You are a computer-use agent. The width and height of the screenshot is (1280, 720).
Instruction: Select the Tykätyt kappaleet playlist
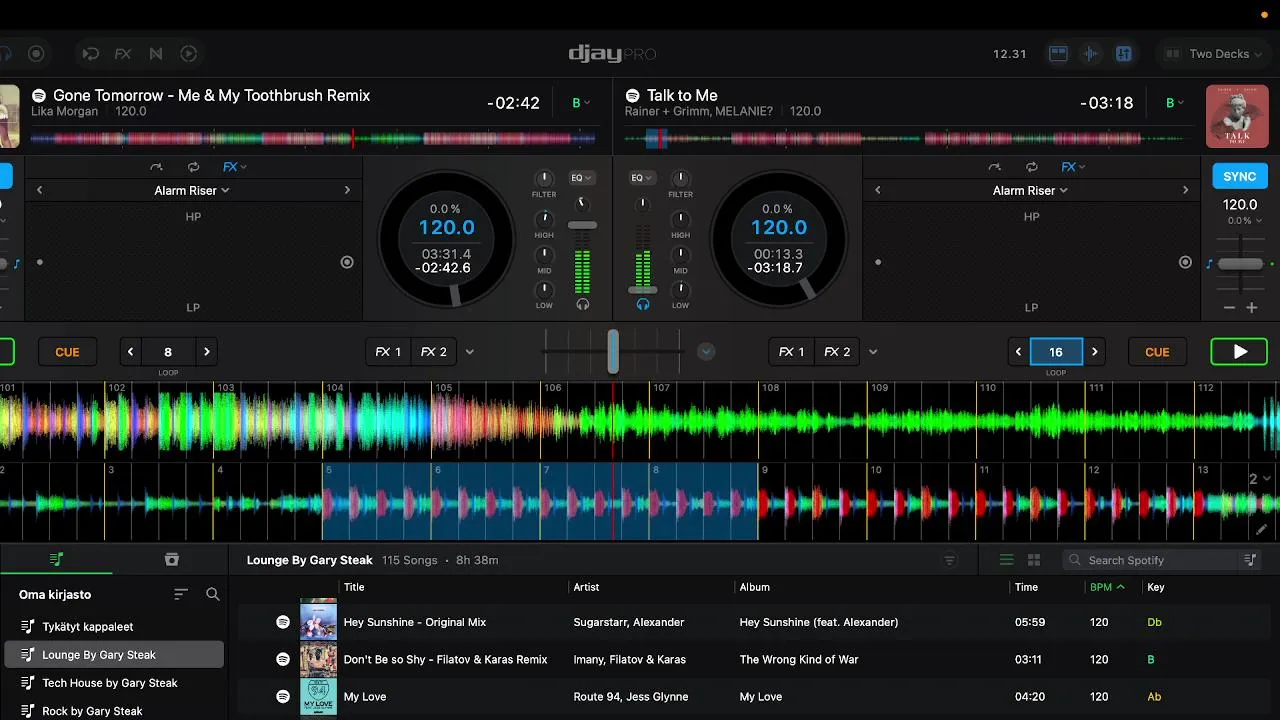pos(114,627)
